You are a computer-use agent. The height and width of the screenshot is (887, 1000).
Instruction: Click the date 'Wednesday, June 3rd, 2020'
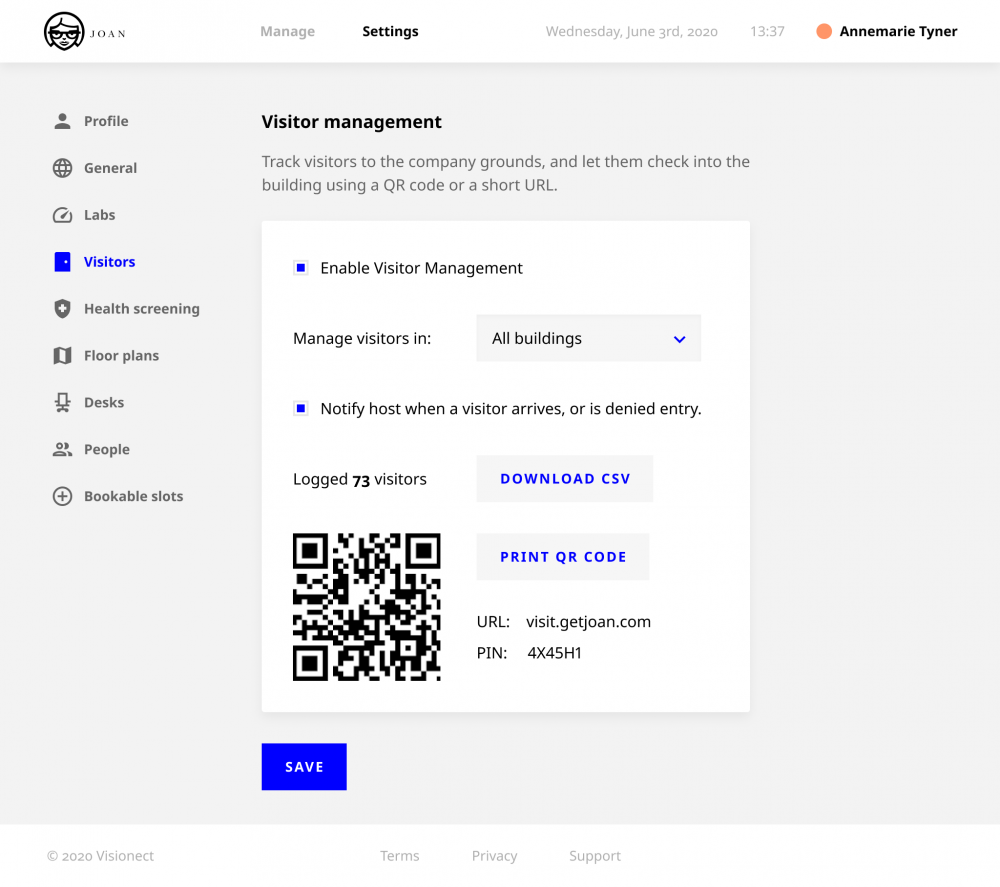point(631,31)
